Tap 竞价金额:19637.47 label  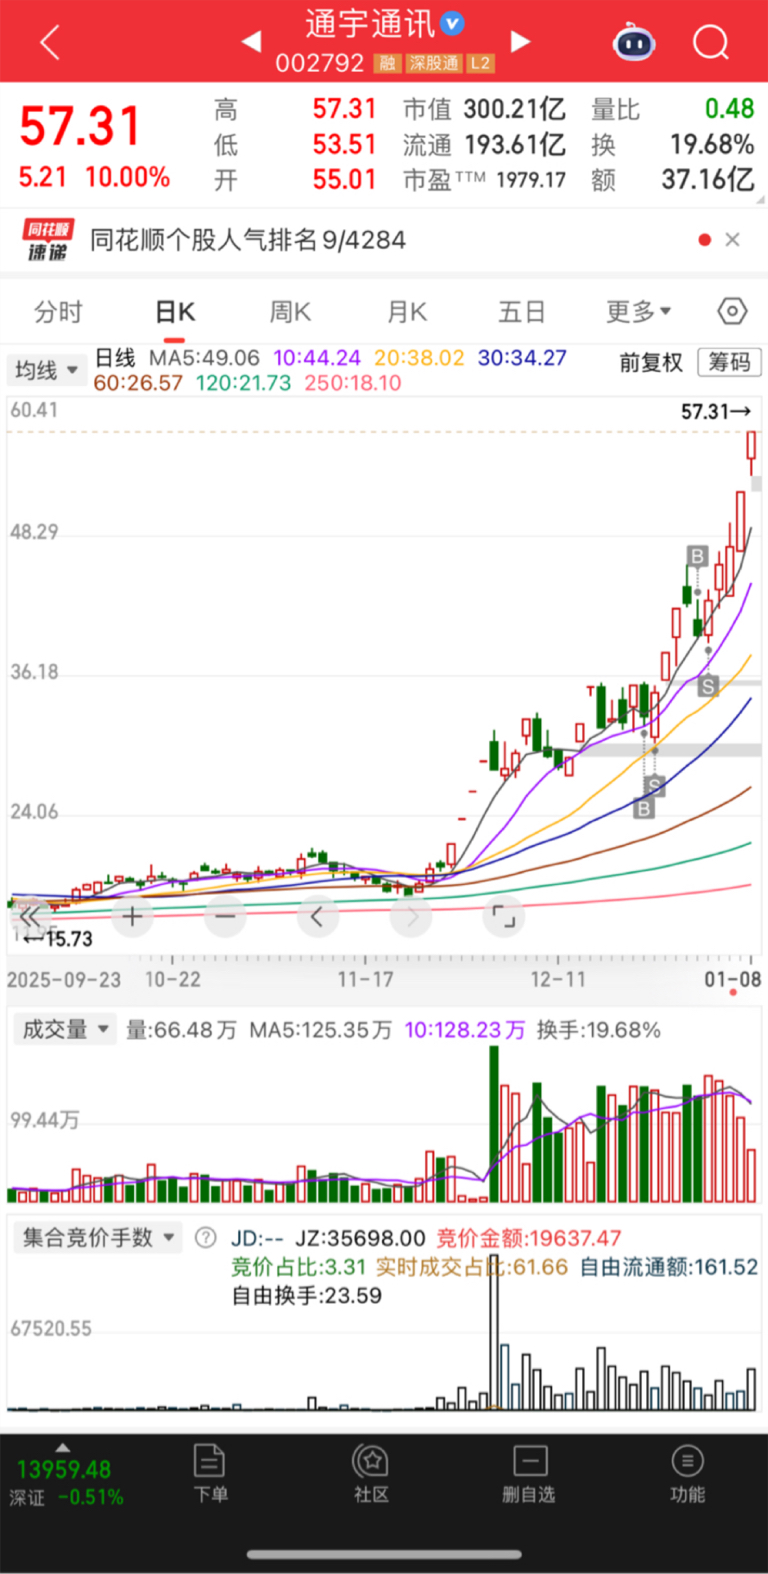point(529,1238)
